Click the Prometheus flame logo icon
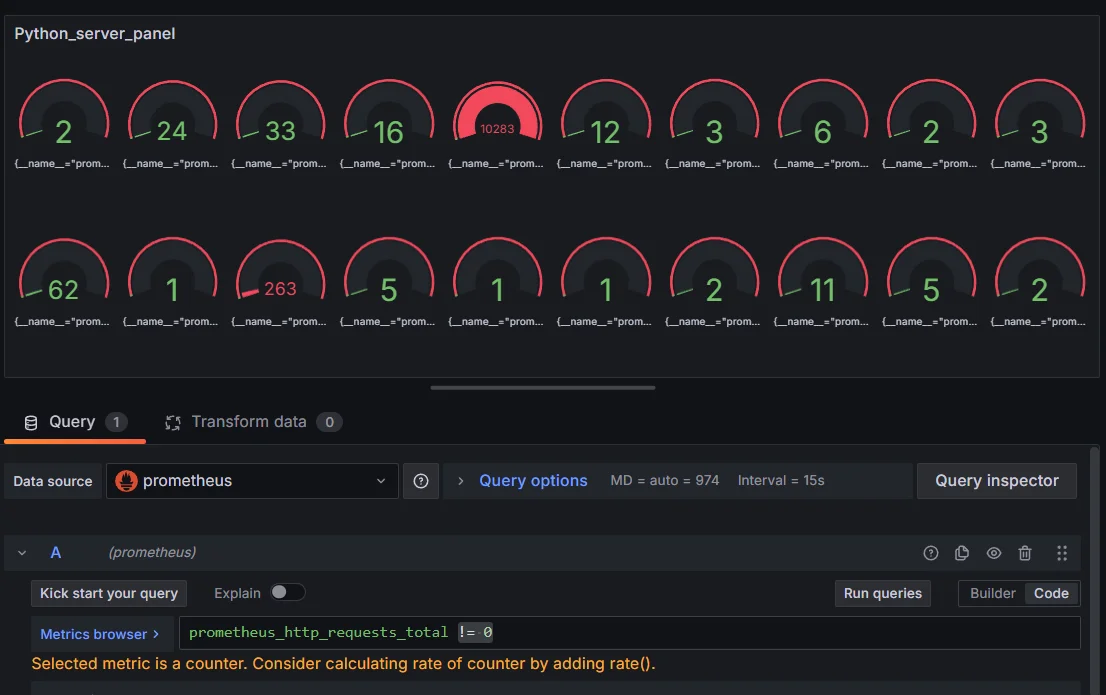 pyautogui.click(x=126, y=481)
